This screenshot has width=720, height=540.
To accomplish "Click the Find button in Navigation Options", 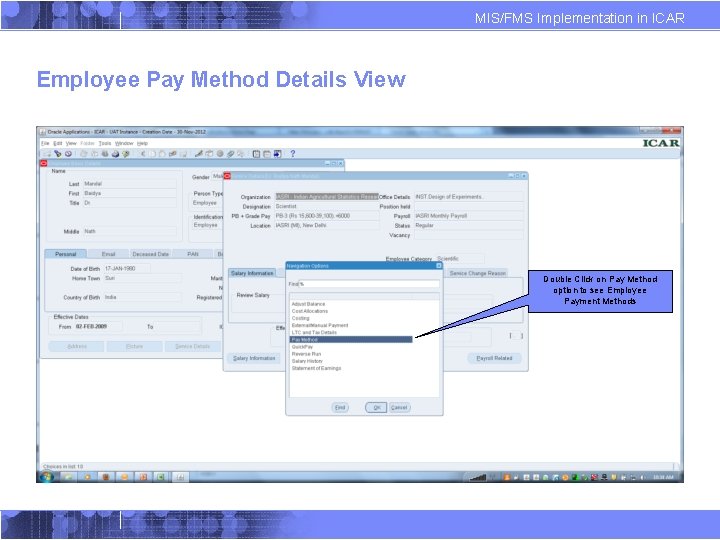I will (x=340, y=407).
